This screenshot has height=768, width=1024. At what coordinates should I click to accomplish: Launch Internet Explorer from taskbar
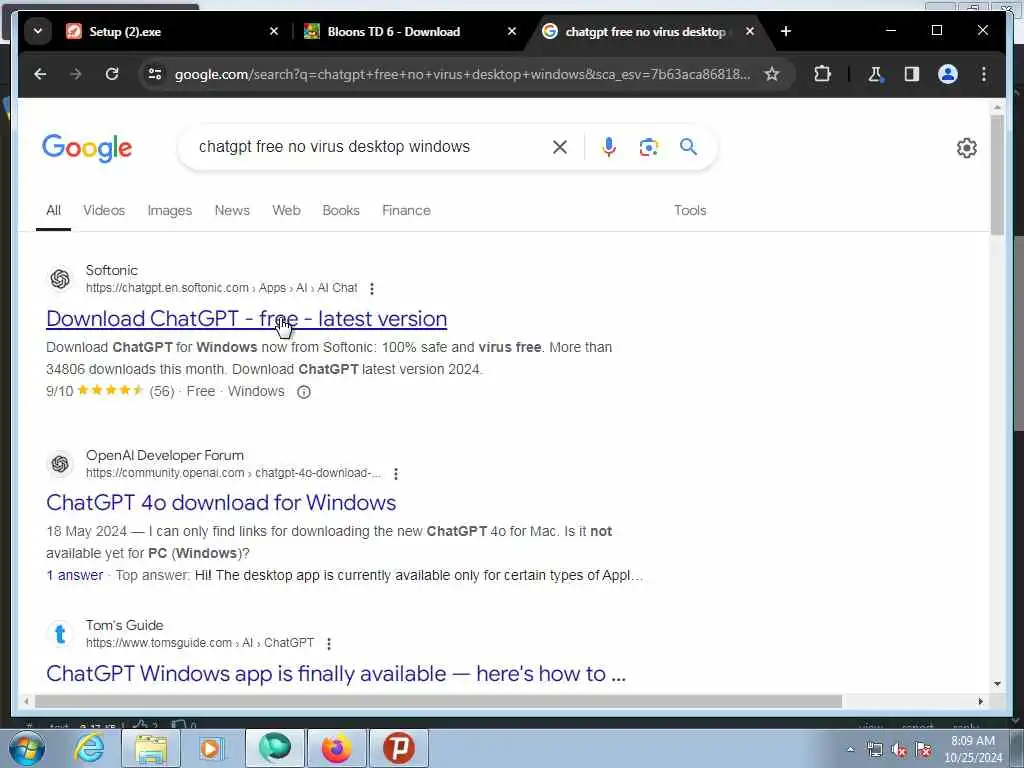coord(89,748)
